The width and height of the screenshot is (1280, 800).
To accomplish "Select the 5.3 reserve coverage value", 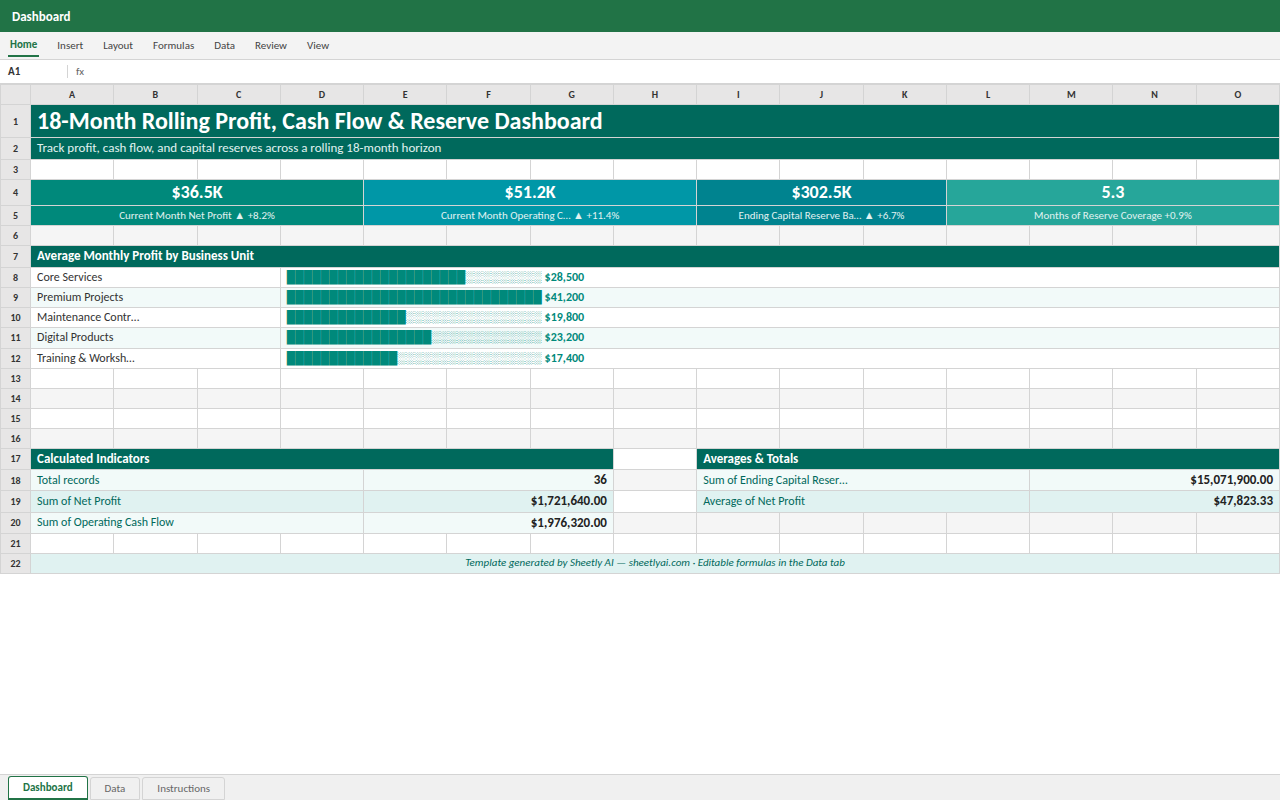I will (1113, 192).
